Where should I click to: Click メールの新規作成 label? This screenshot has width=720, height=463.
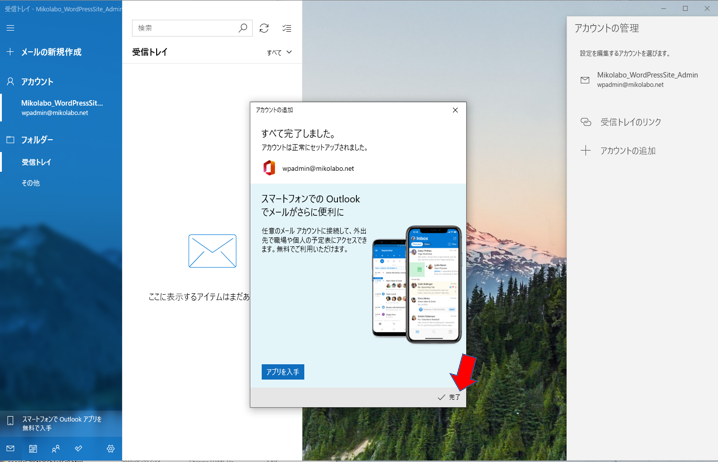point(51,52)
